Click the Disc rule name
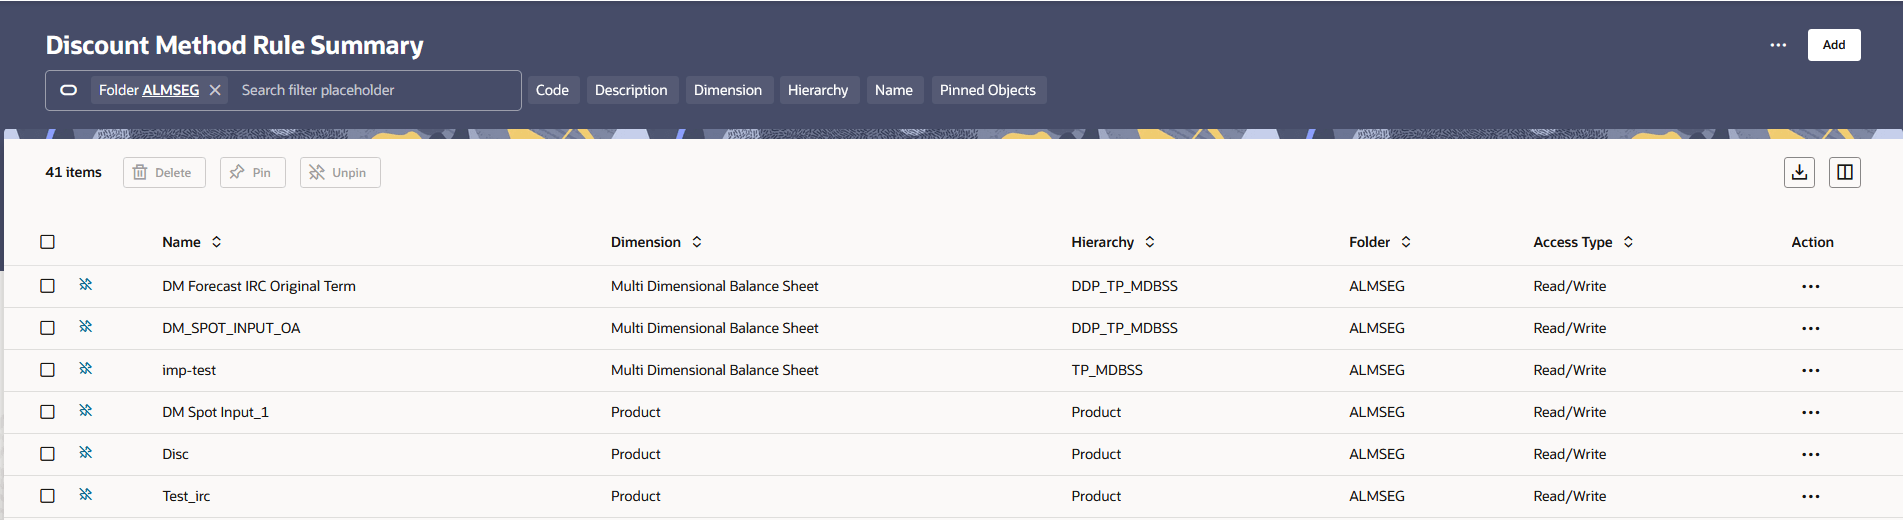Image resolution: width=1903 pixels, height=520 pixels. click(x=175, y=454)
